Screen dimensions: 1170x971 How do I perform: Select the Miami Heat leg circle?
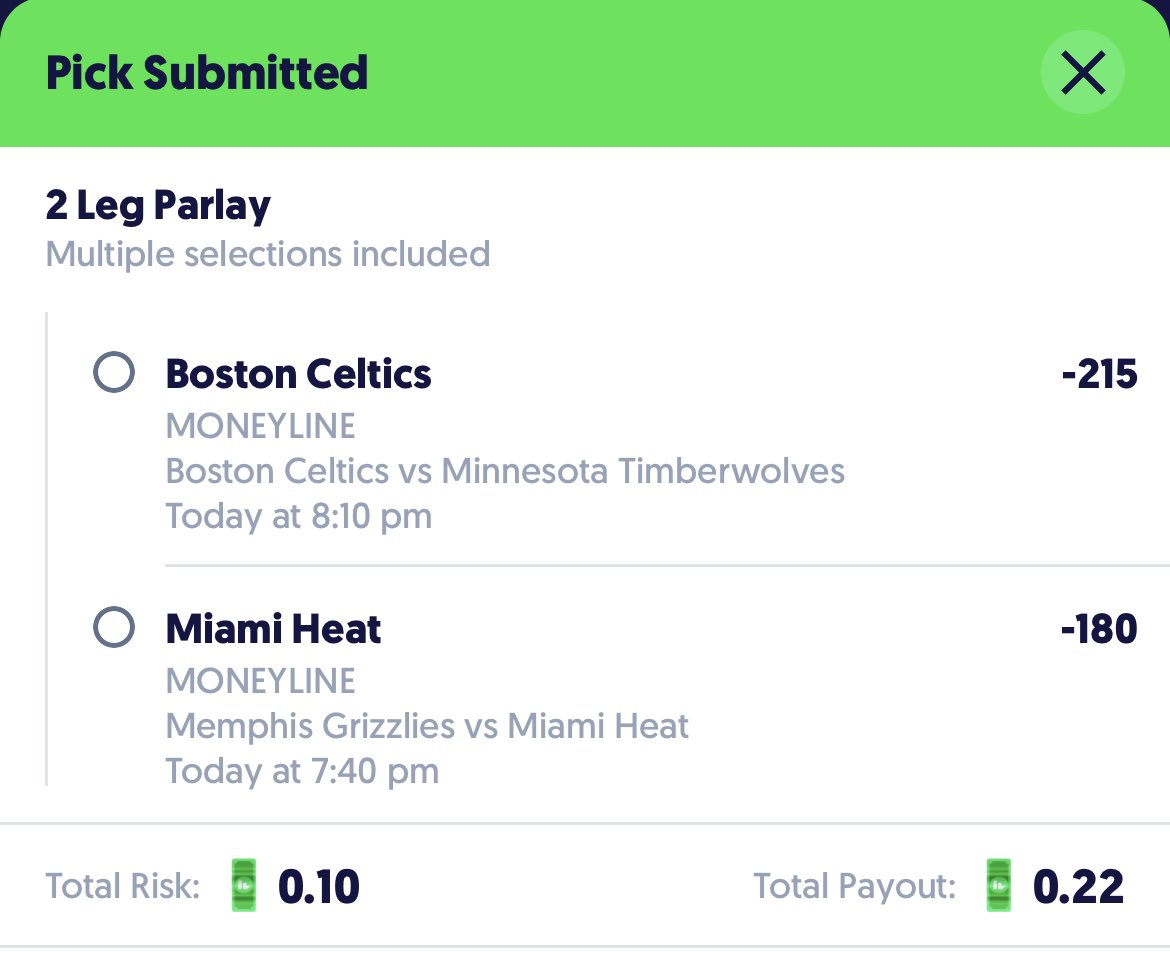point(114,627)
